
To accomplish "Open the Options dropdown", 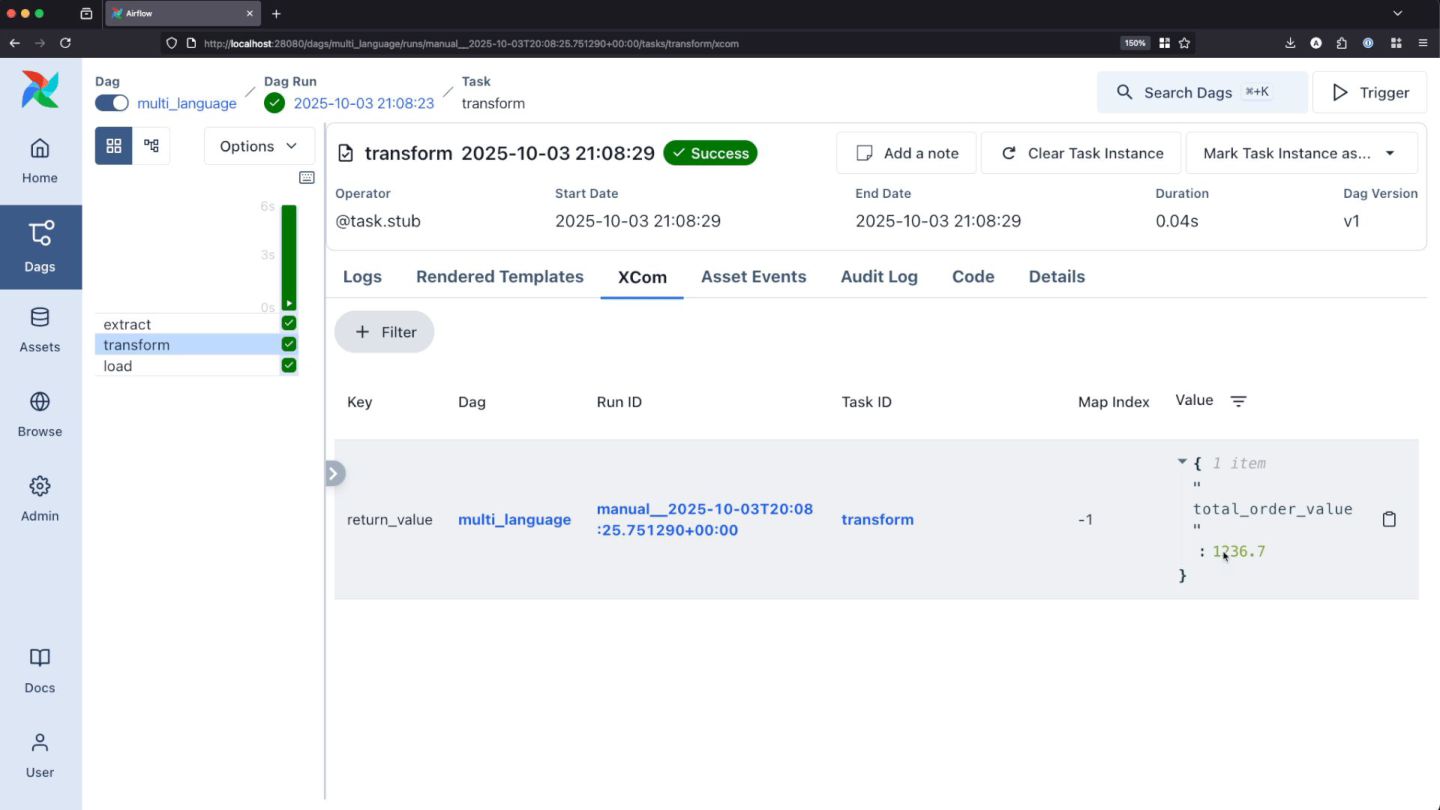I will click(x=259, y=146).
